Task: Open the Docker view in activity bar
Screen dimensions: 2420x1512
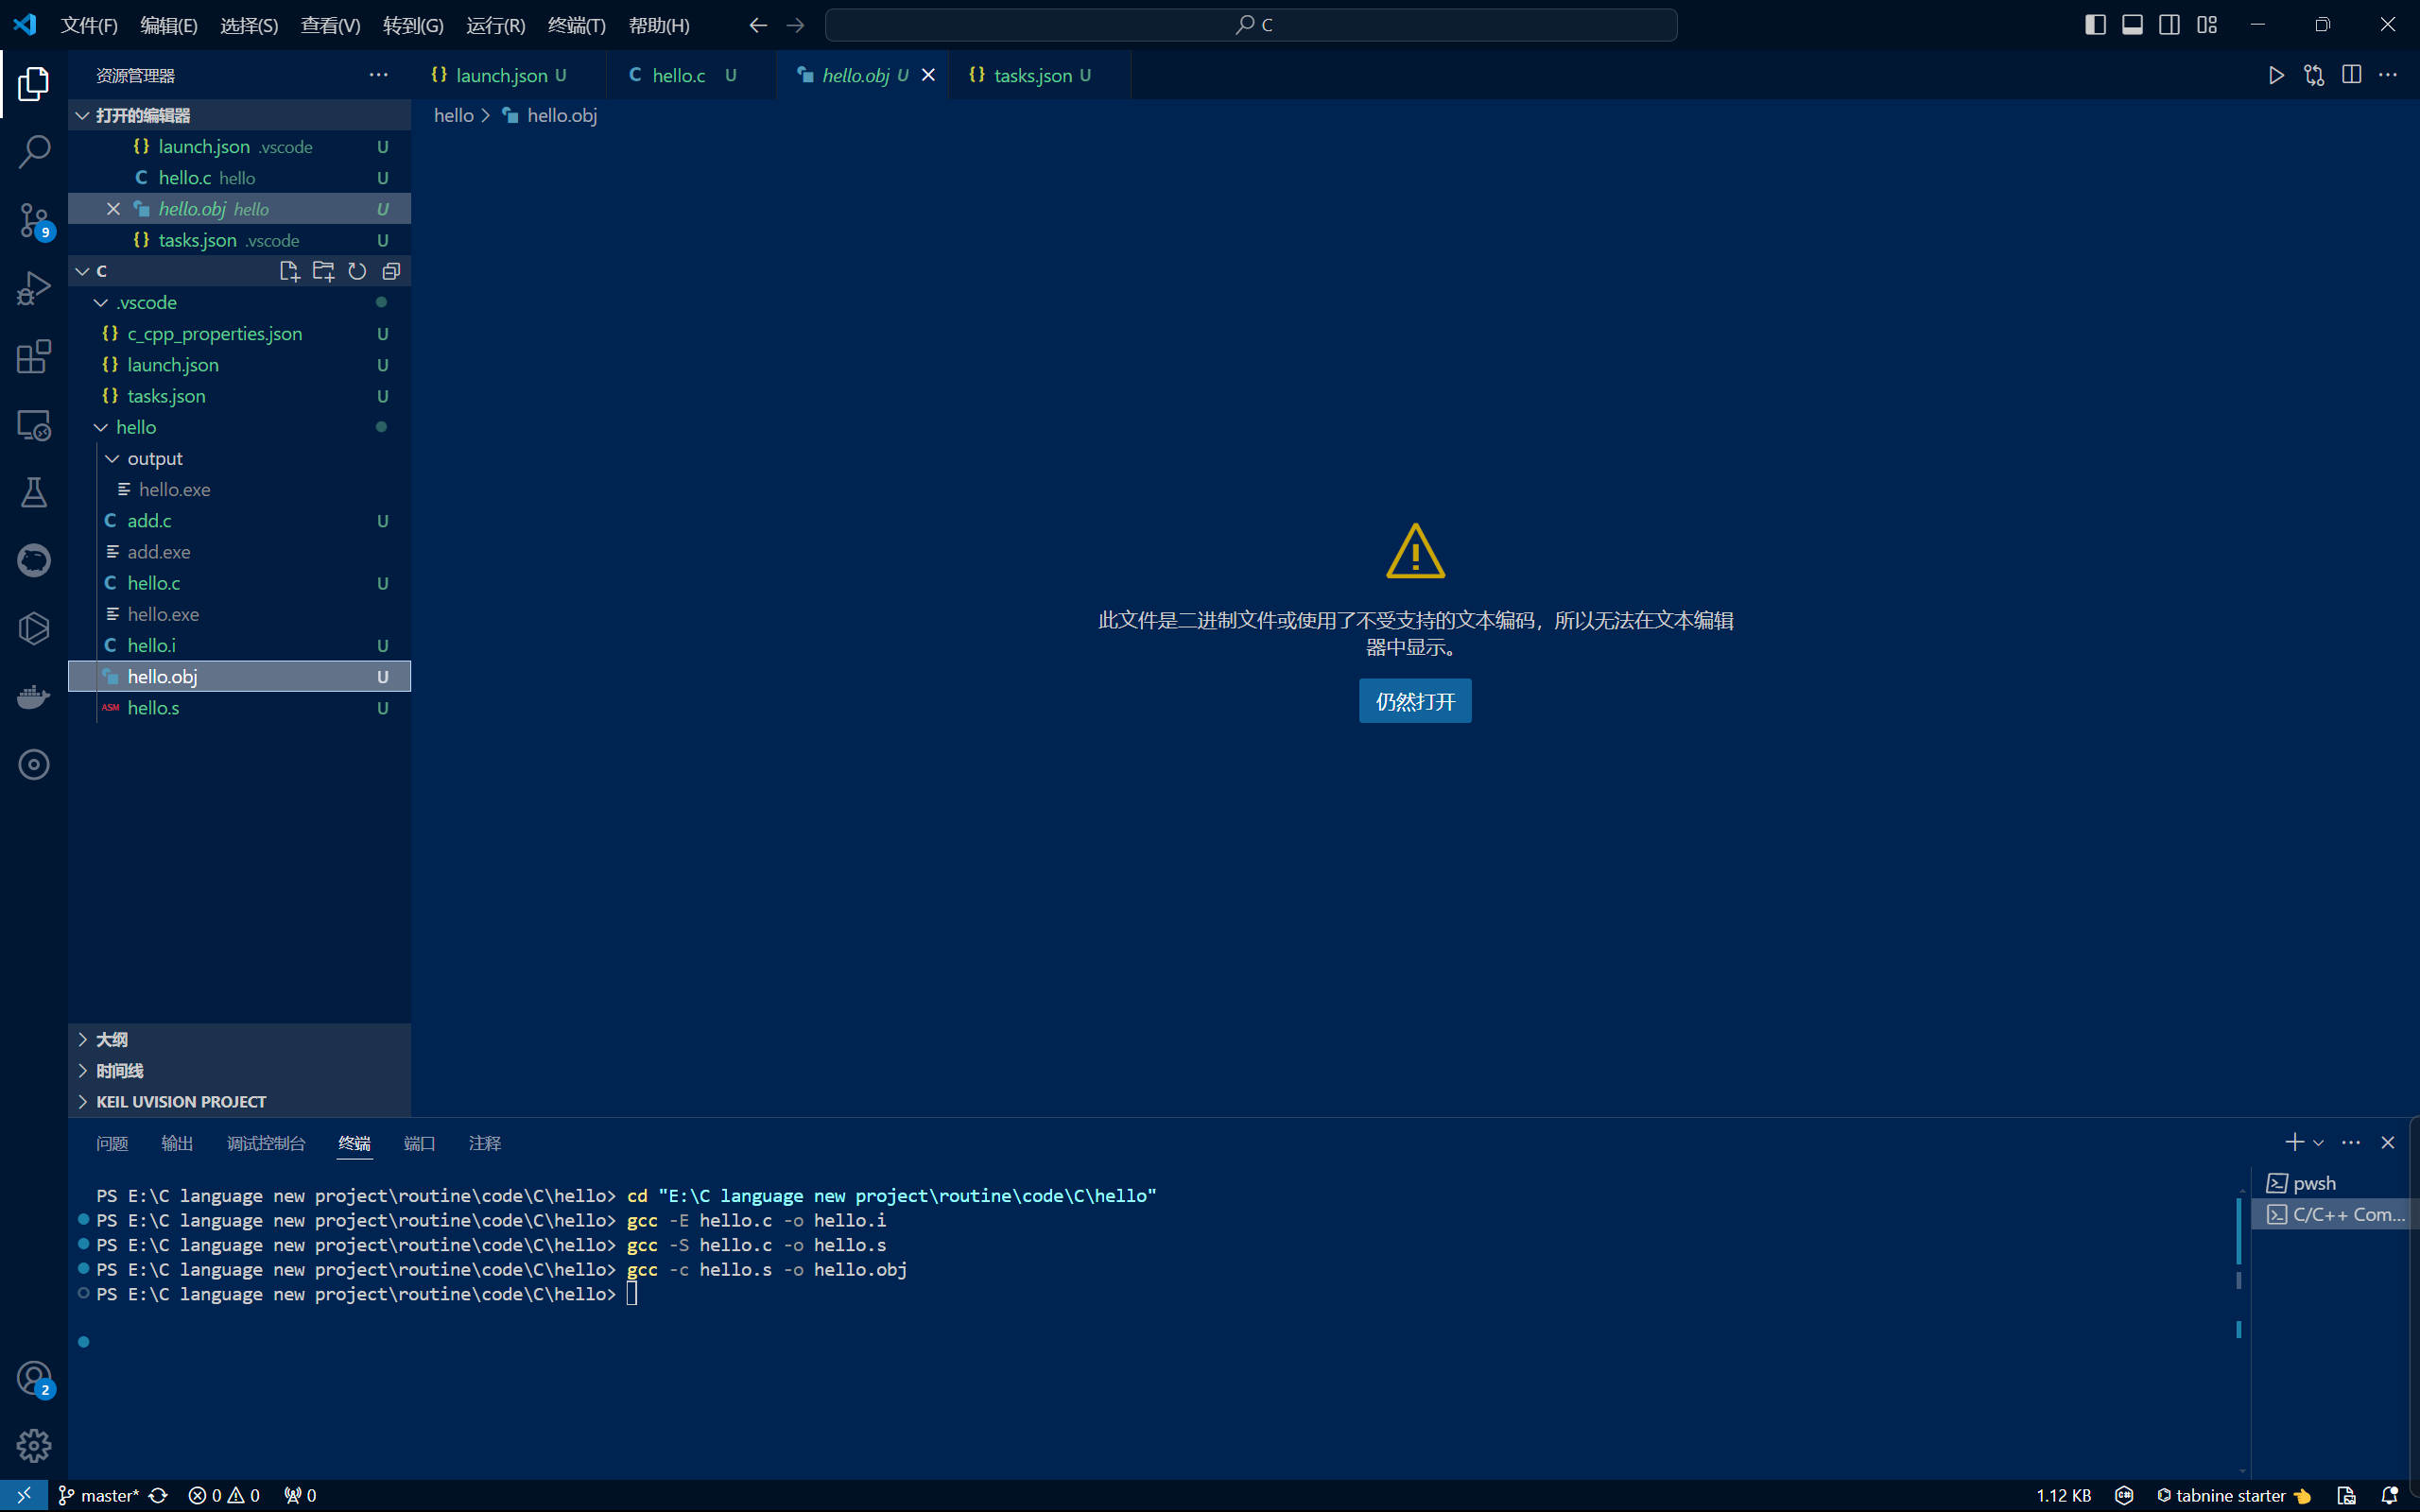Action: point(34,696)
